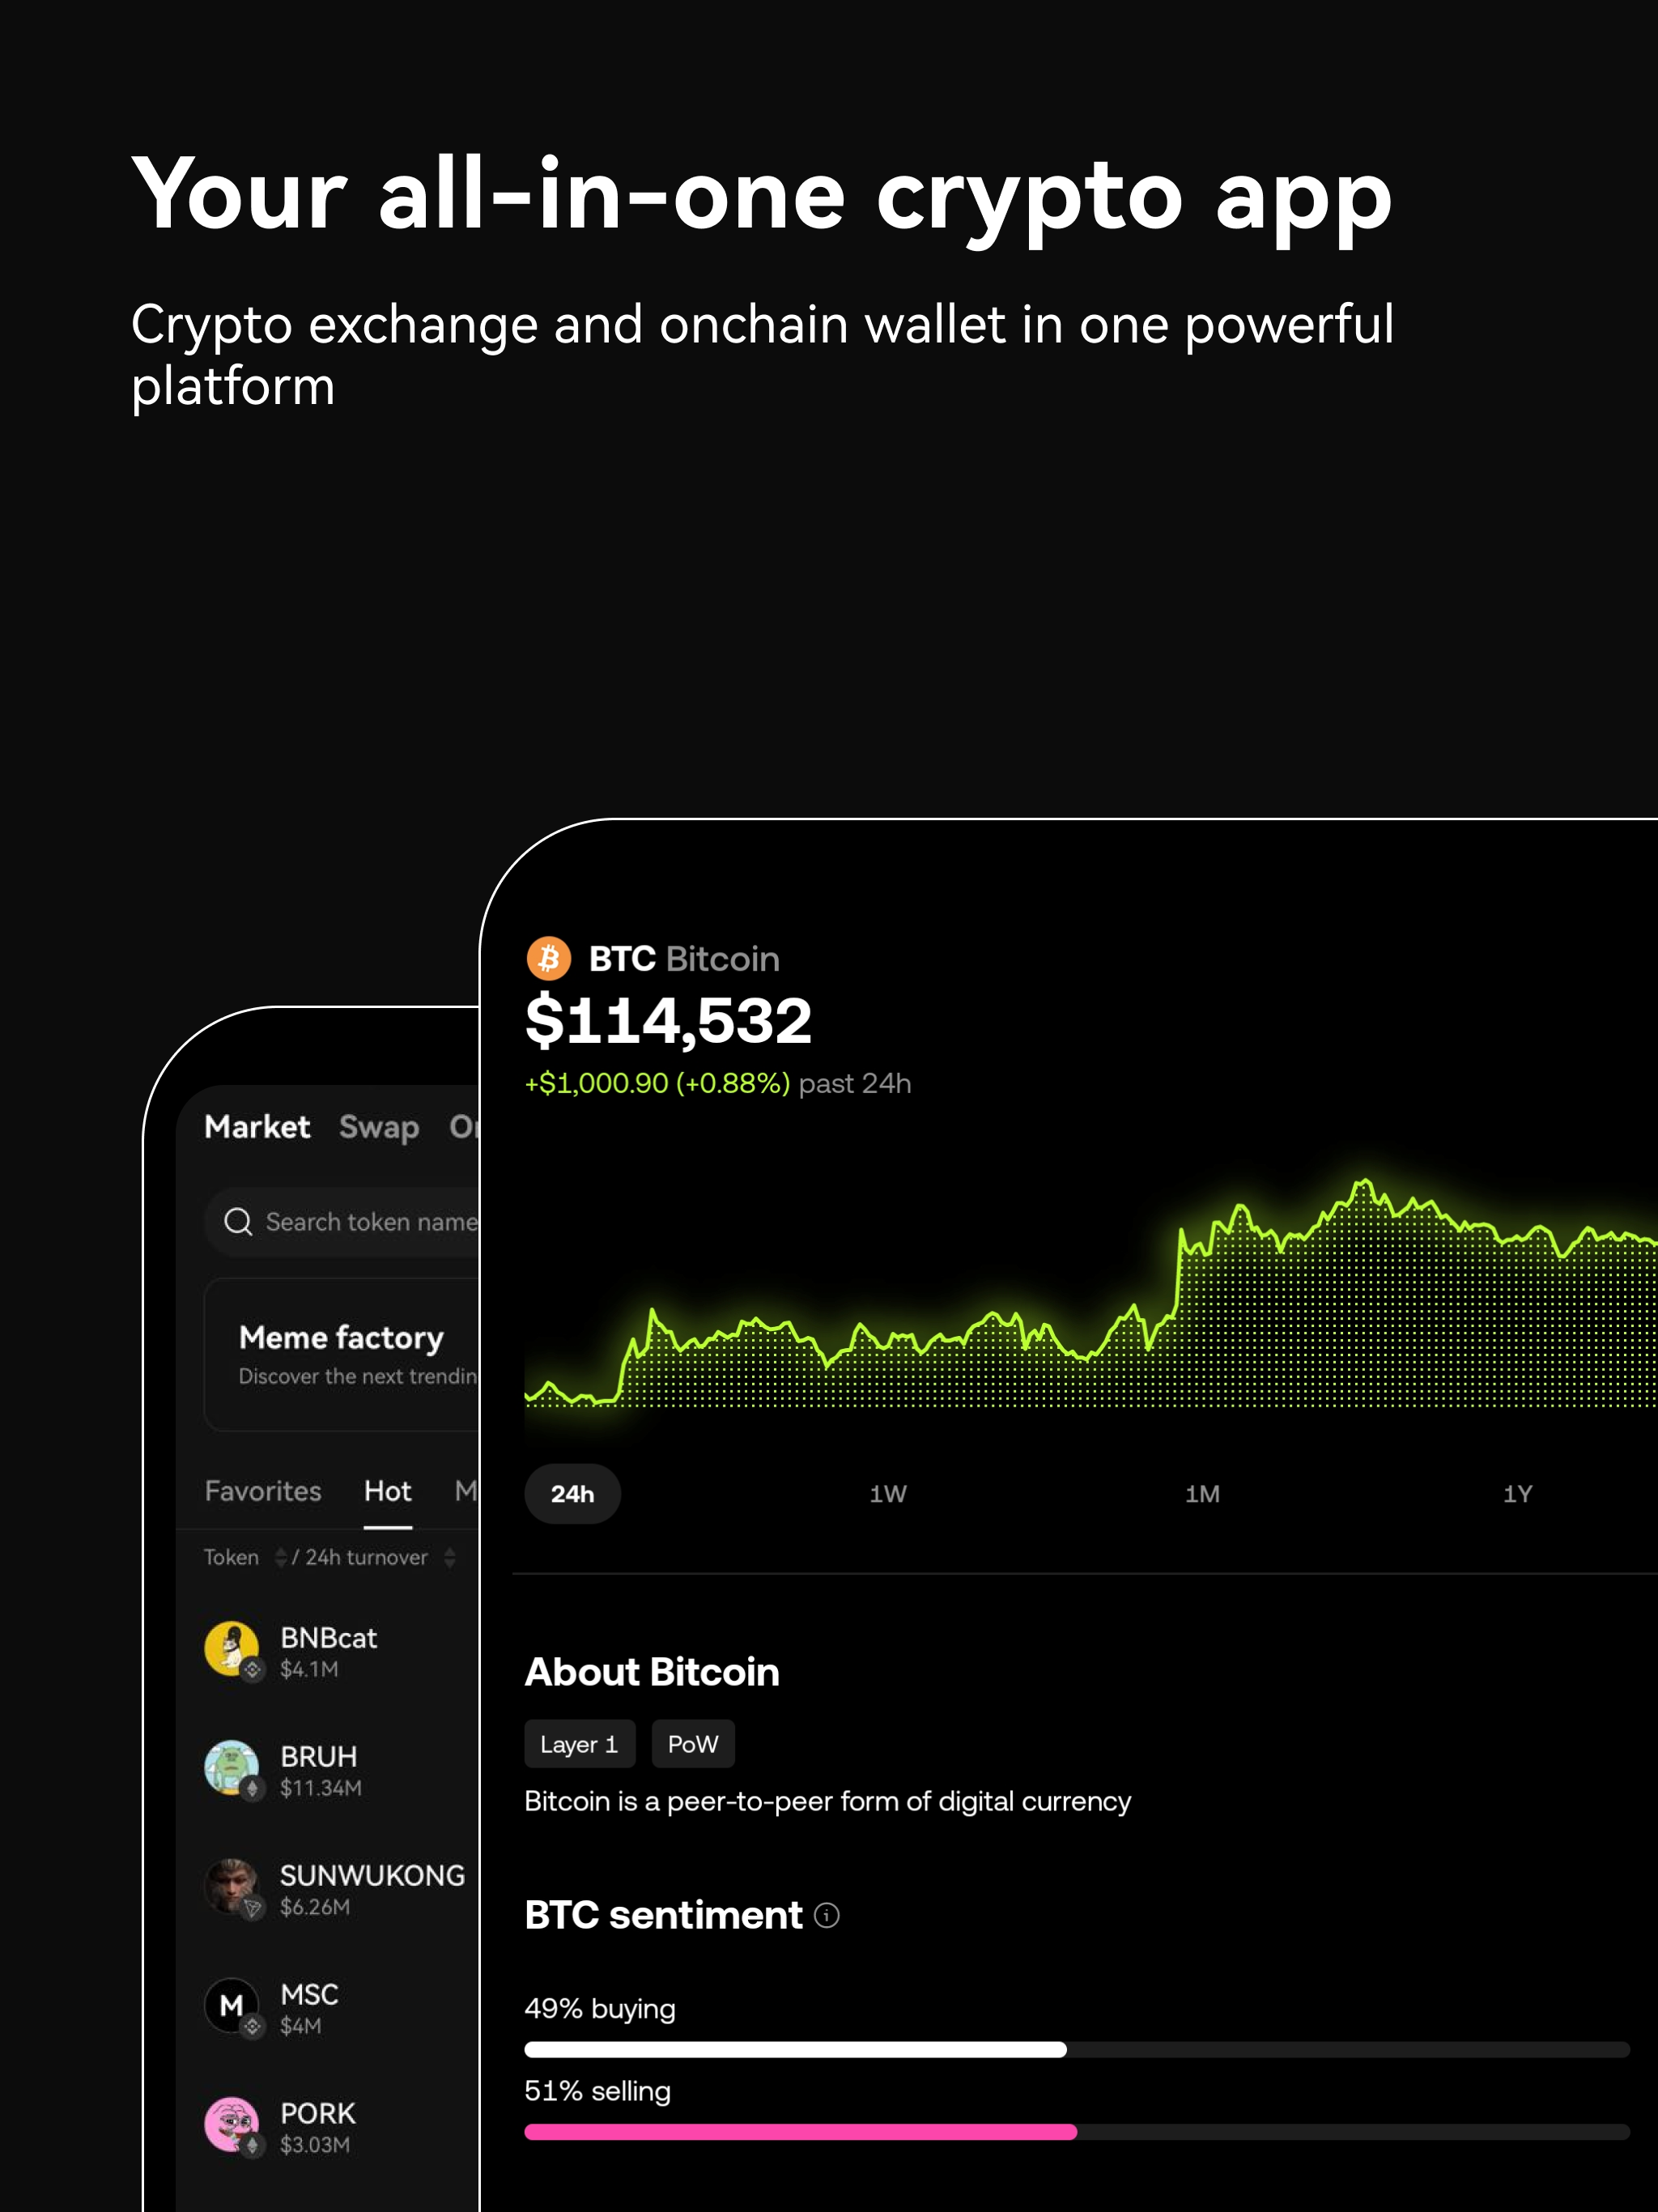
Task: Select the 24h chart timeframe
Action: (571, 1493)
